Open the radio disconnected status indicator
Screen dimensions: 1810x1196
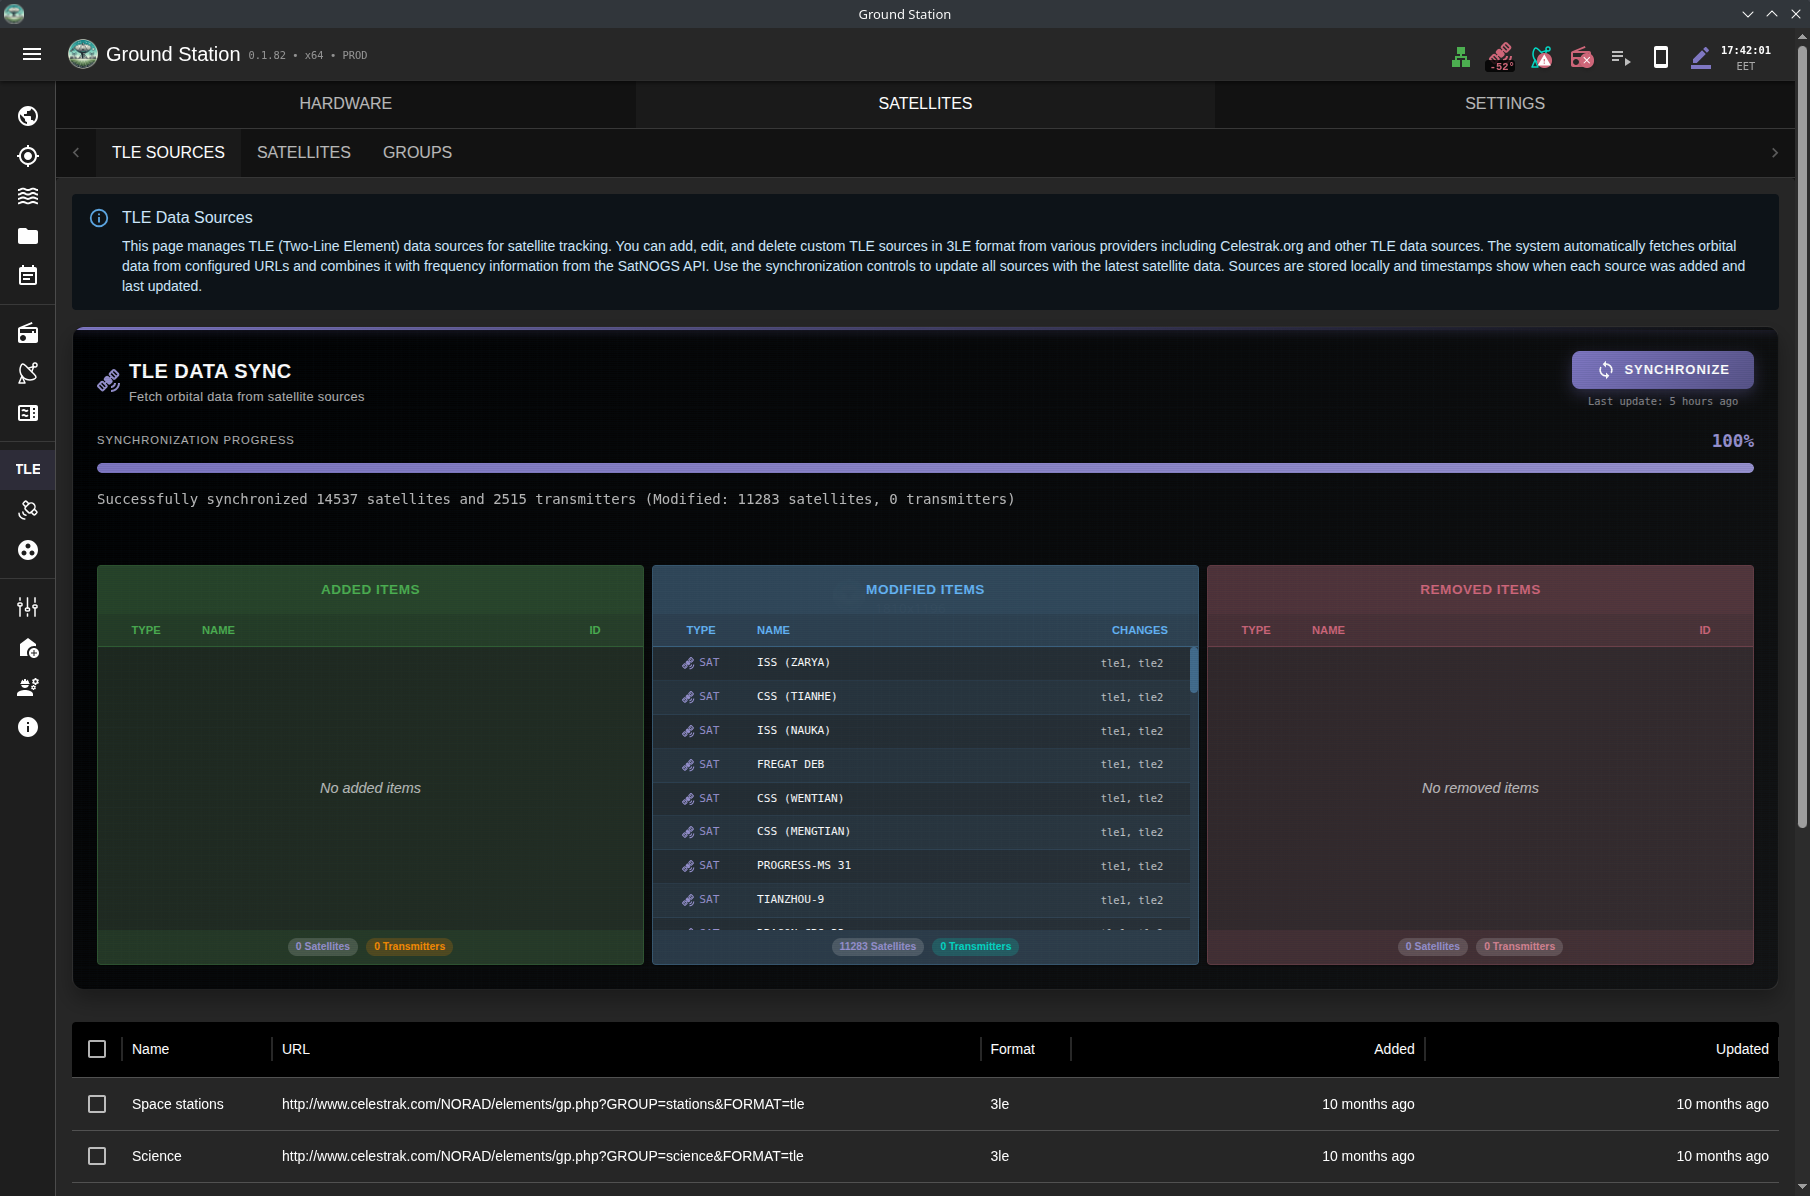click(x=1582, y=57)
